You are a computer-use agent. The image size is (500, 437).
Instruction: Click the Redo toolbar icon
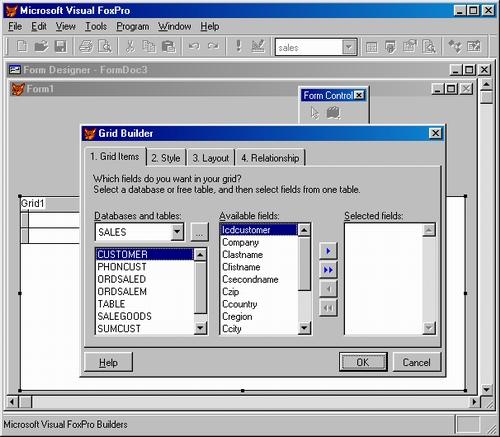pyautogui.click(x=213, y=46)
